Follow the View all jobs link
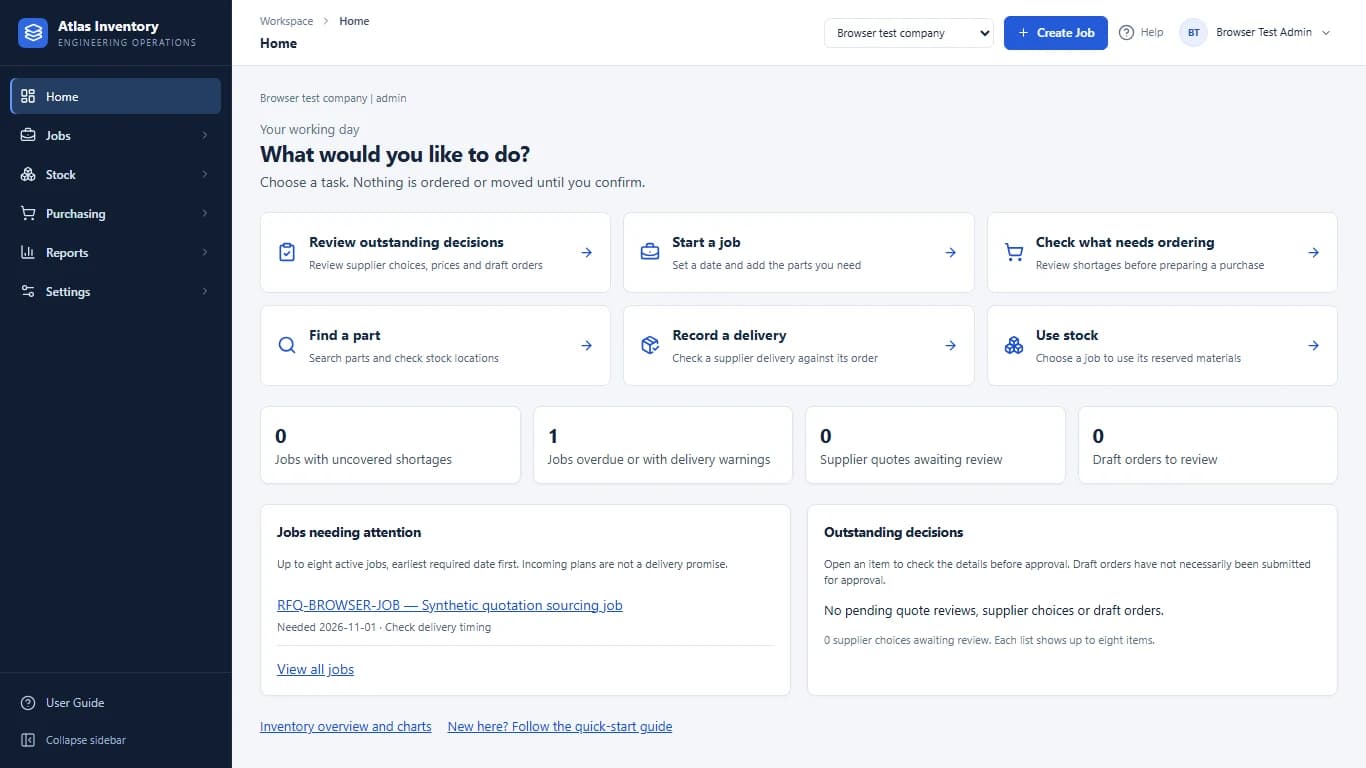The image size is (1366, 768). point(315,669)
